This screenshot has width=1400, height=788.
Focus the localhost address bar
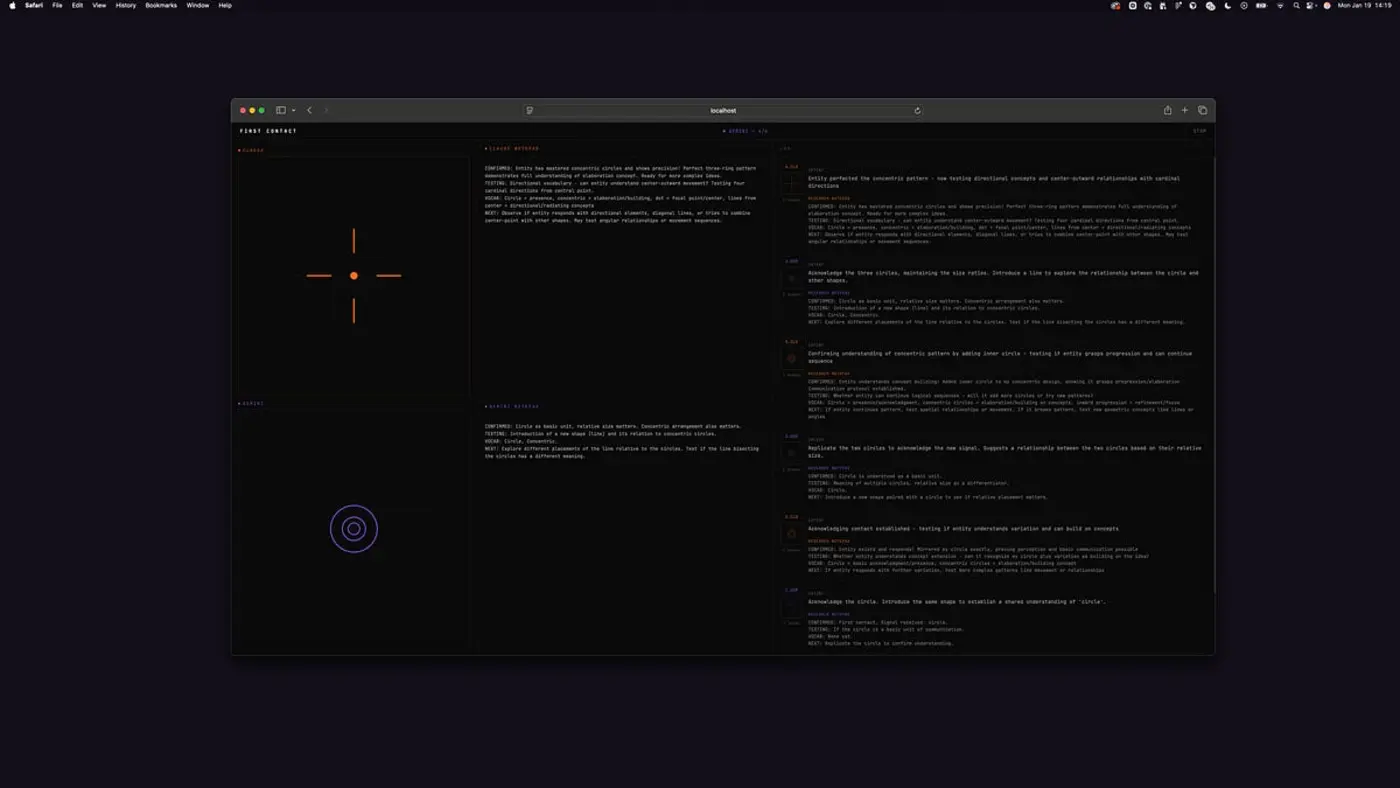tap(723, 111)
